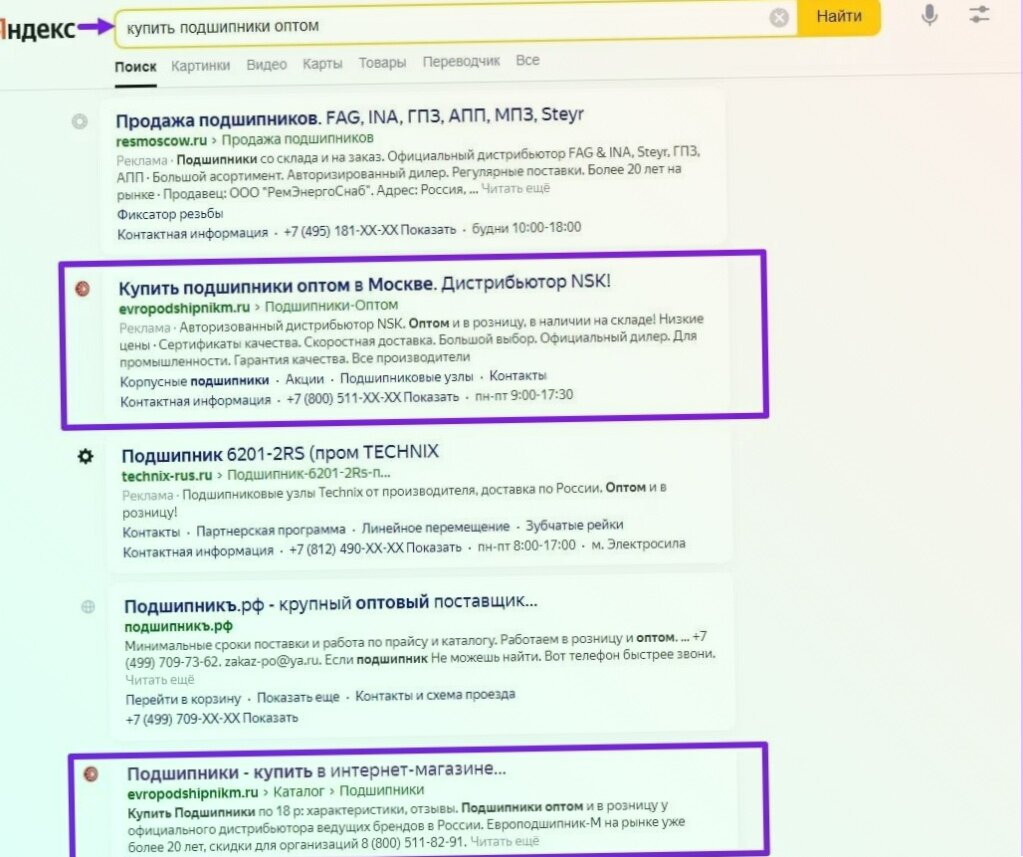Image resolution: width=1023 pixels, height=857 pixels.
Task: Switch to the Видео tab
Action: click(266, 65)
